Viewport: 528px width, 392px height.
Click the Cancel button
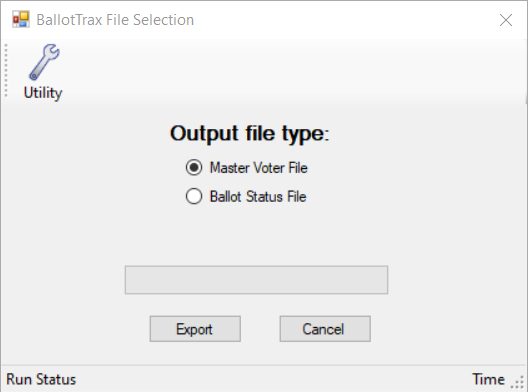(325, 329)
